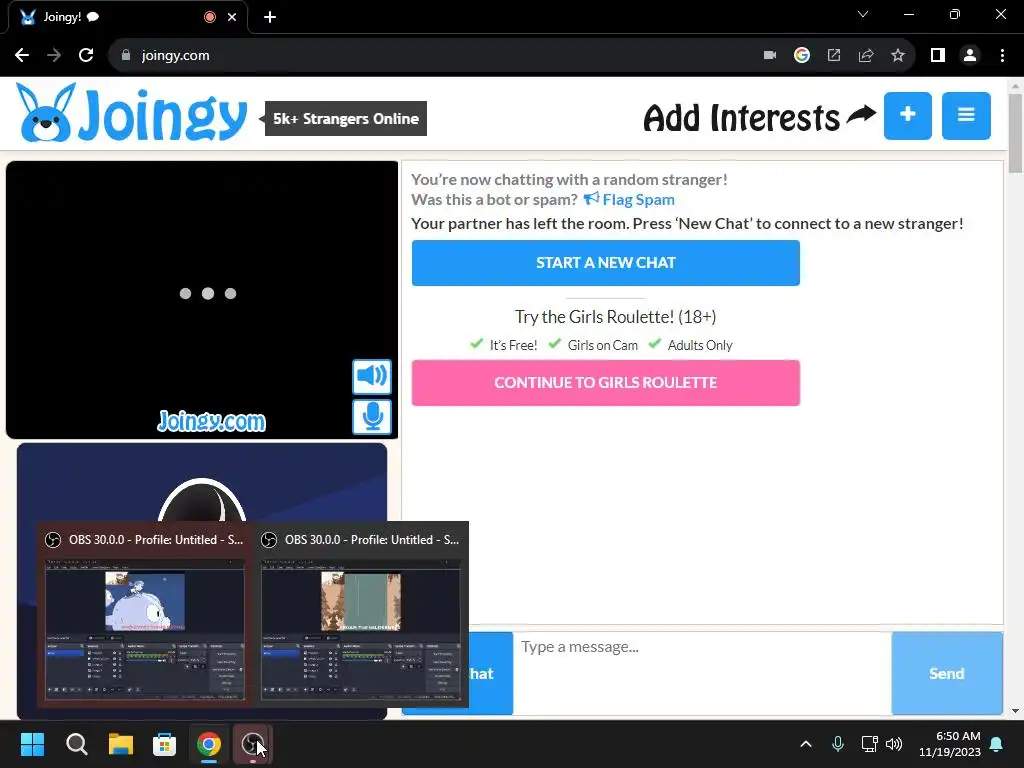Image resolution: width=1024 pixels, height=768 pixels.
Task: Open the Joingy logo homepage
Action: pyautogui.click(x=131, y=114)
